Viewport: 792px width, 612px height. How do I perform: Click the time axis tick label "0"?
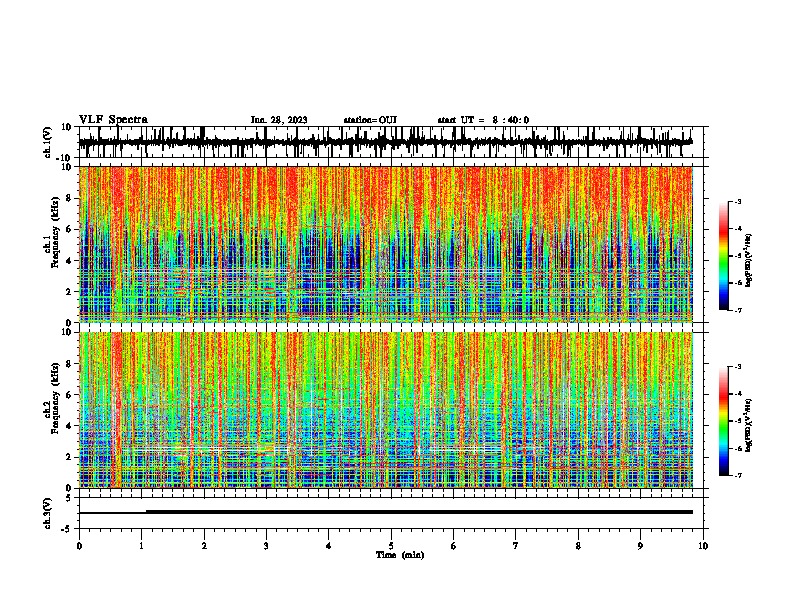79,546
